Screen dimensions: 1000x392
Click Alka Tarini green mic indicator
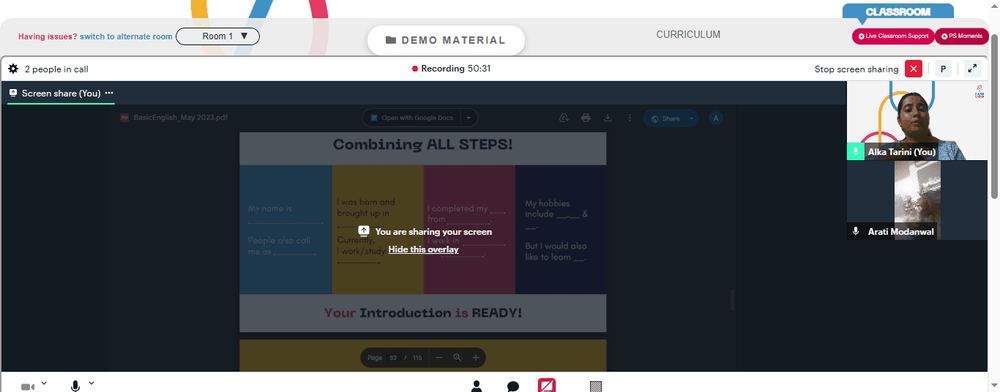pos(855,152)
